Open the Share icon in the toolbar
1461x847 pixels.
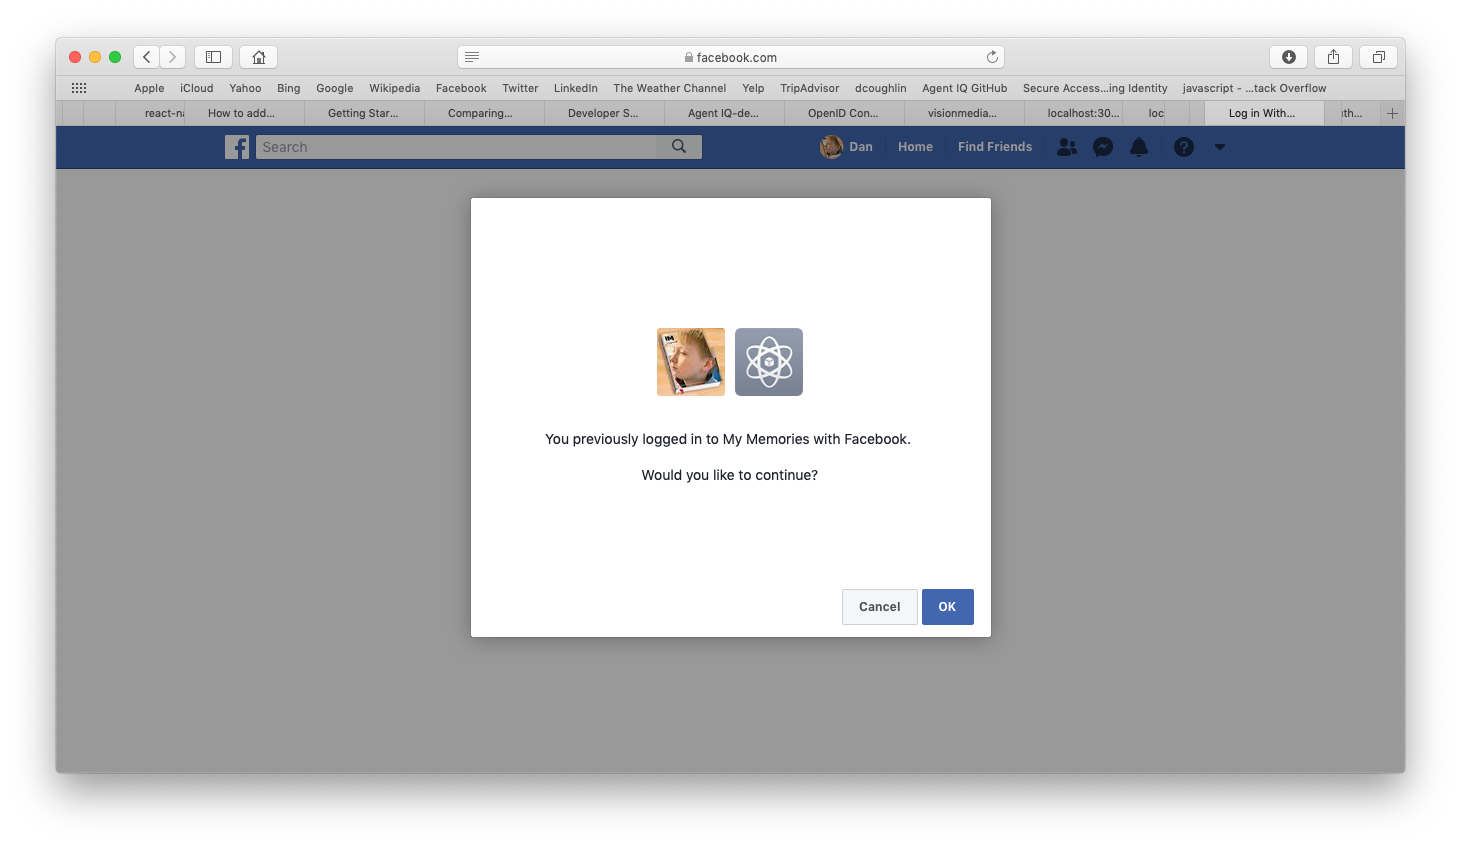[1333, 57]
